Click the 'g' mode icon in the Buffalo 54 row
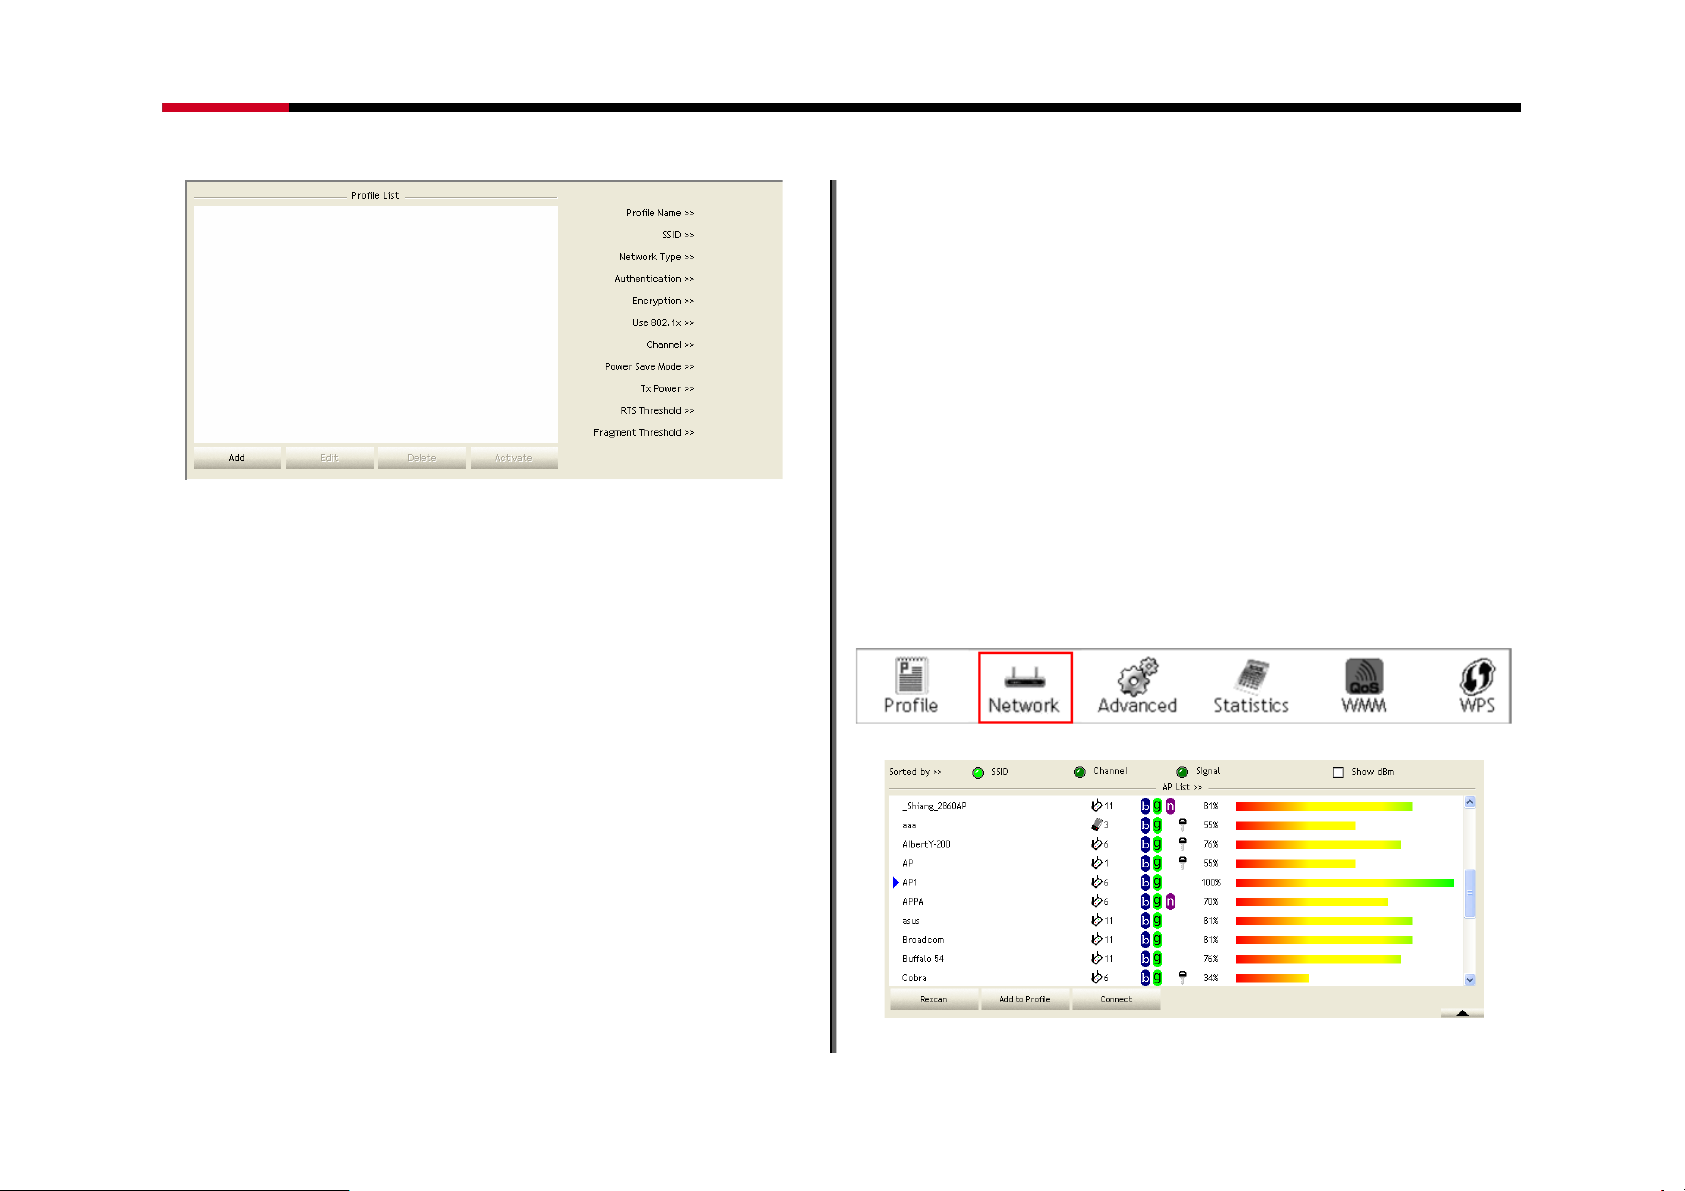The image size is (1685, 1191). pos(1157,958)
